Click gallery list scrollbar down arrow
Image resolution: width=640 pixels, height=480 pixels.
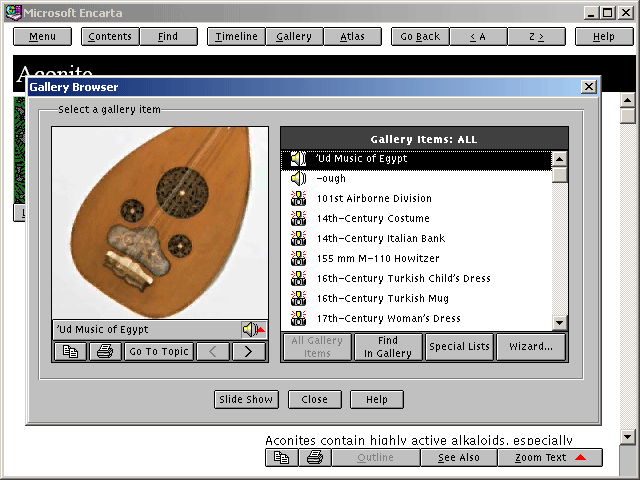coord(560,323)
